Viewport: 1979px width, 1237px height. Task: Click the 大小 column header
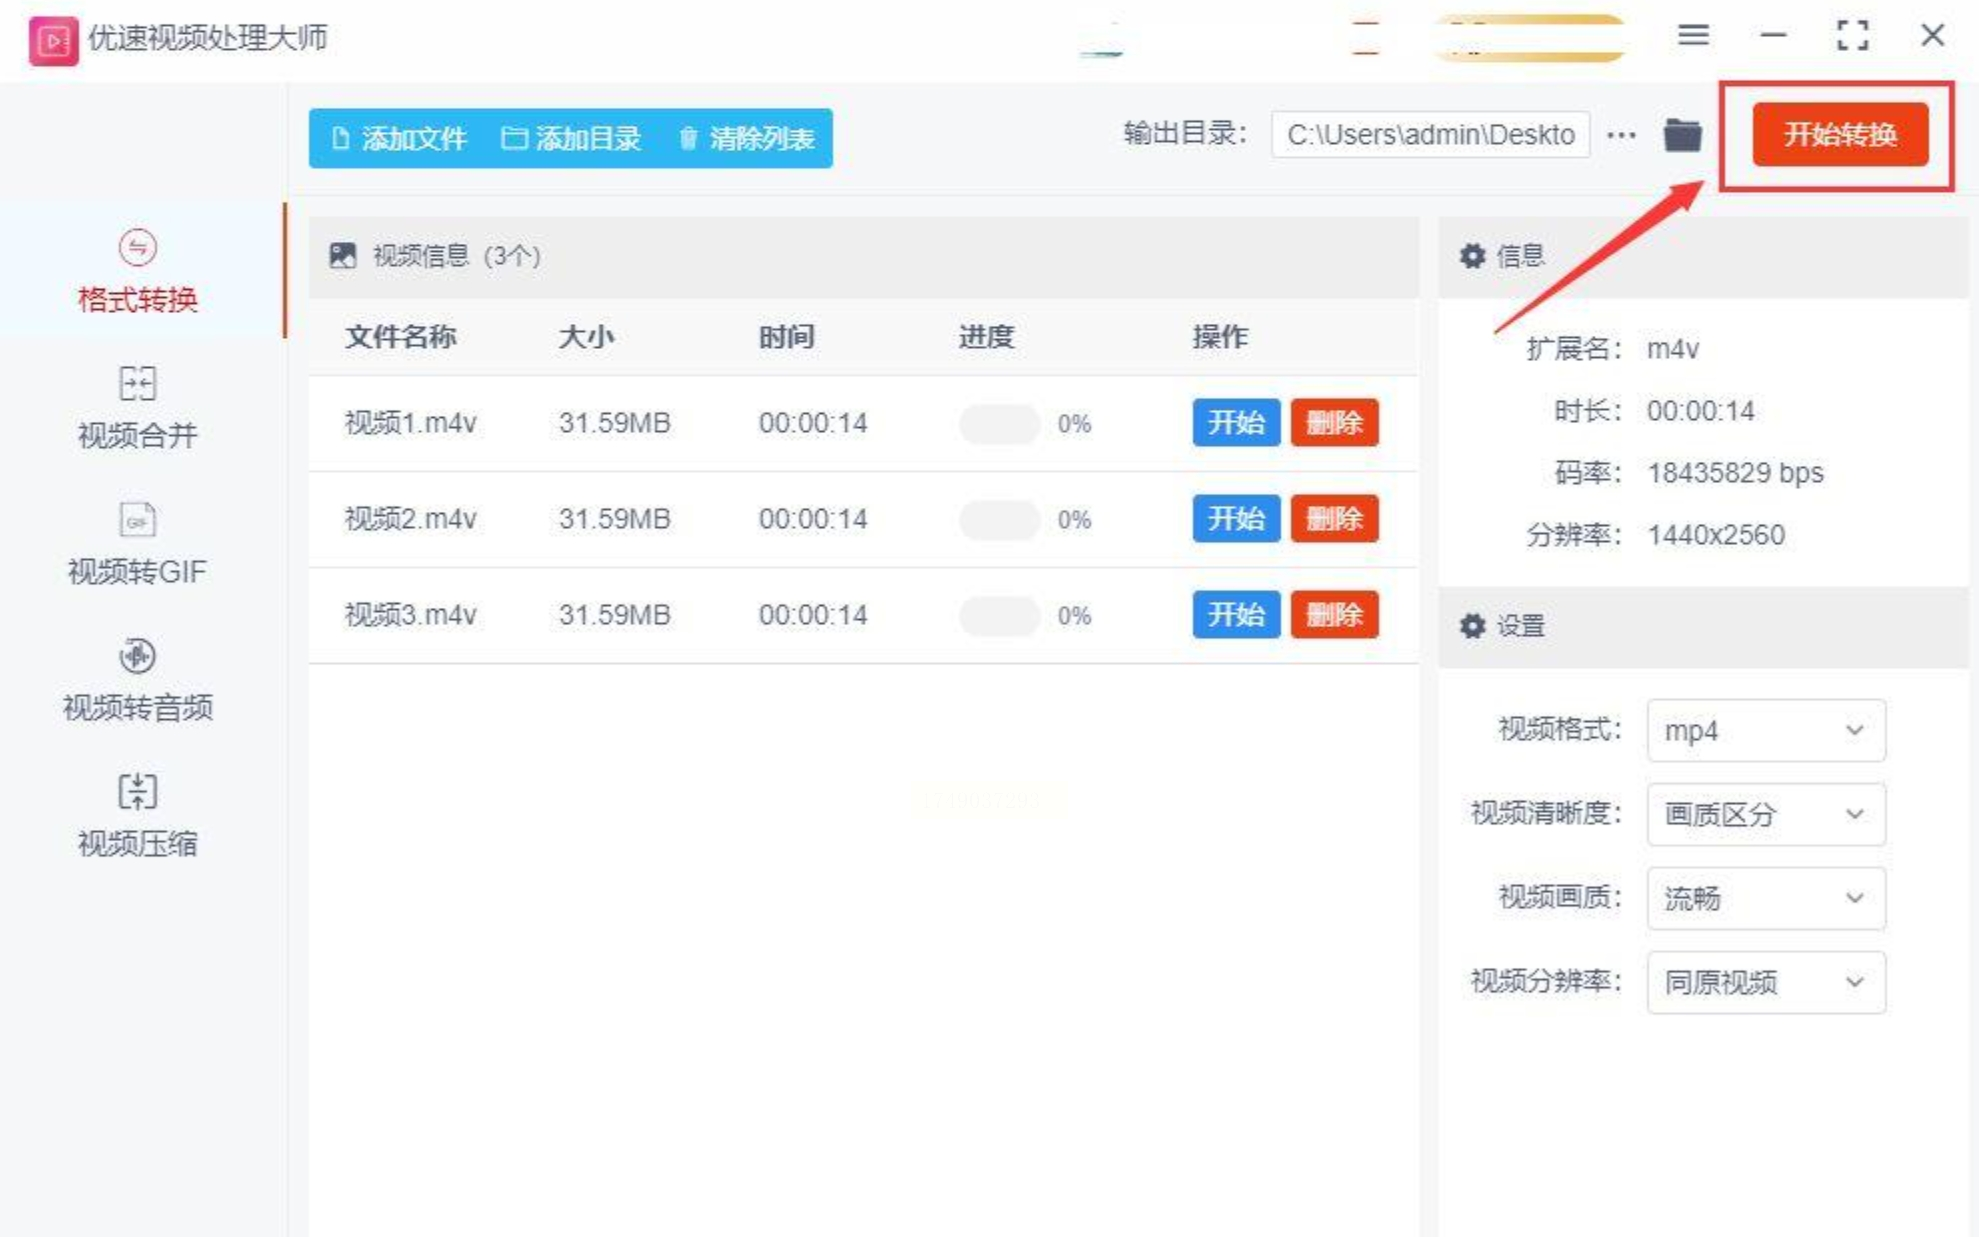(x=586, y=337)
